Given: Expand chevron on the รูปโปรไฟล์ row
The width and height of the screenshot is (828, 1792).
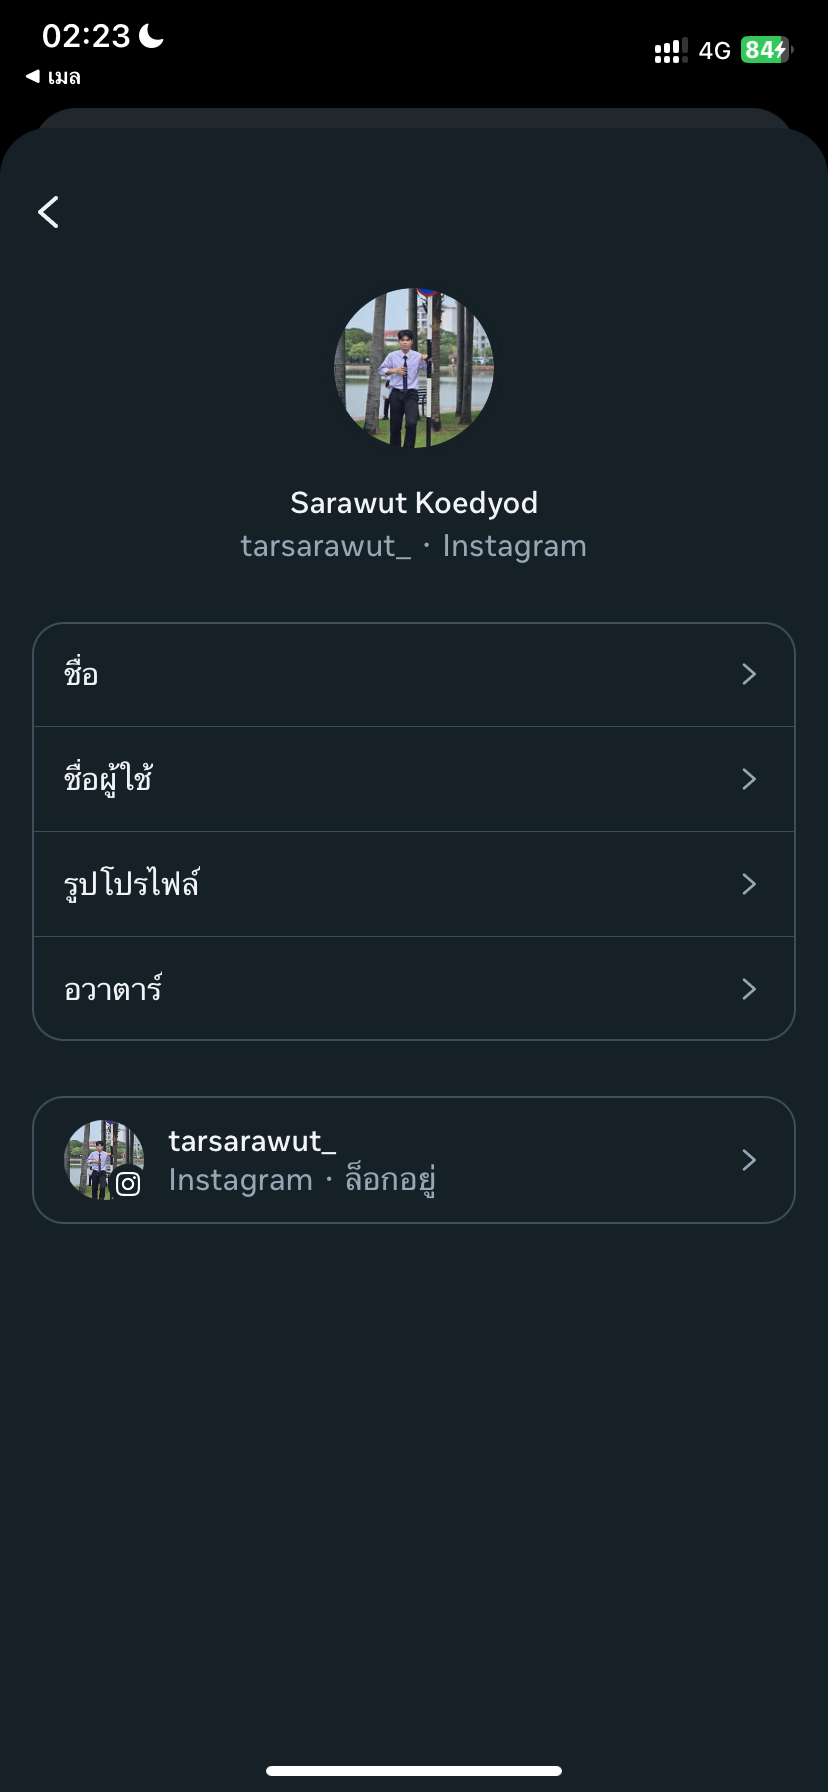Looking at the screenshot, I should point(749,884).
